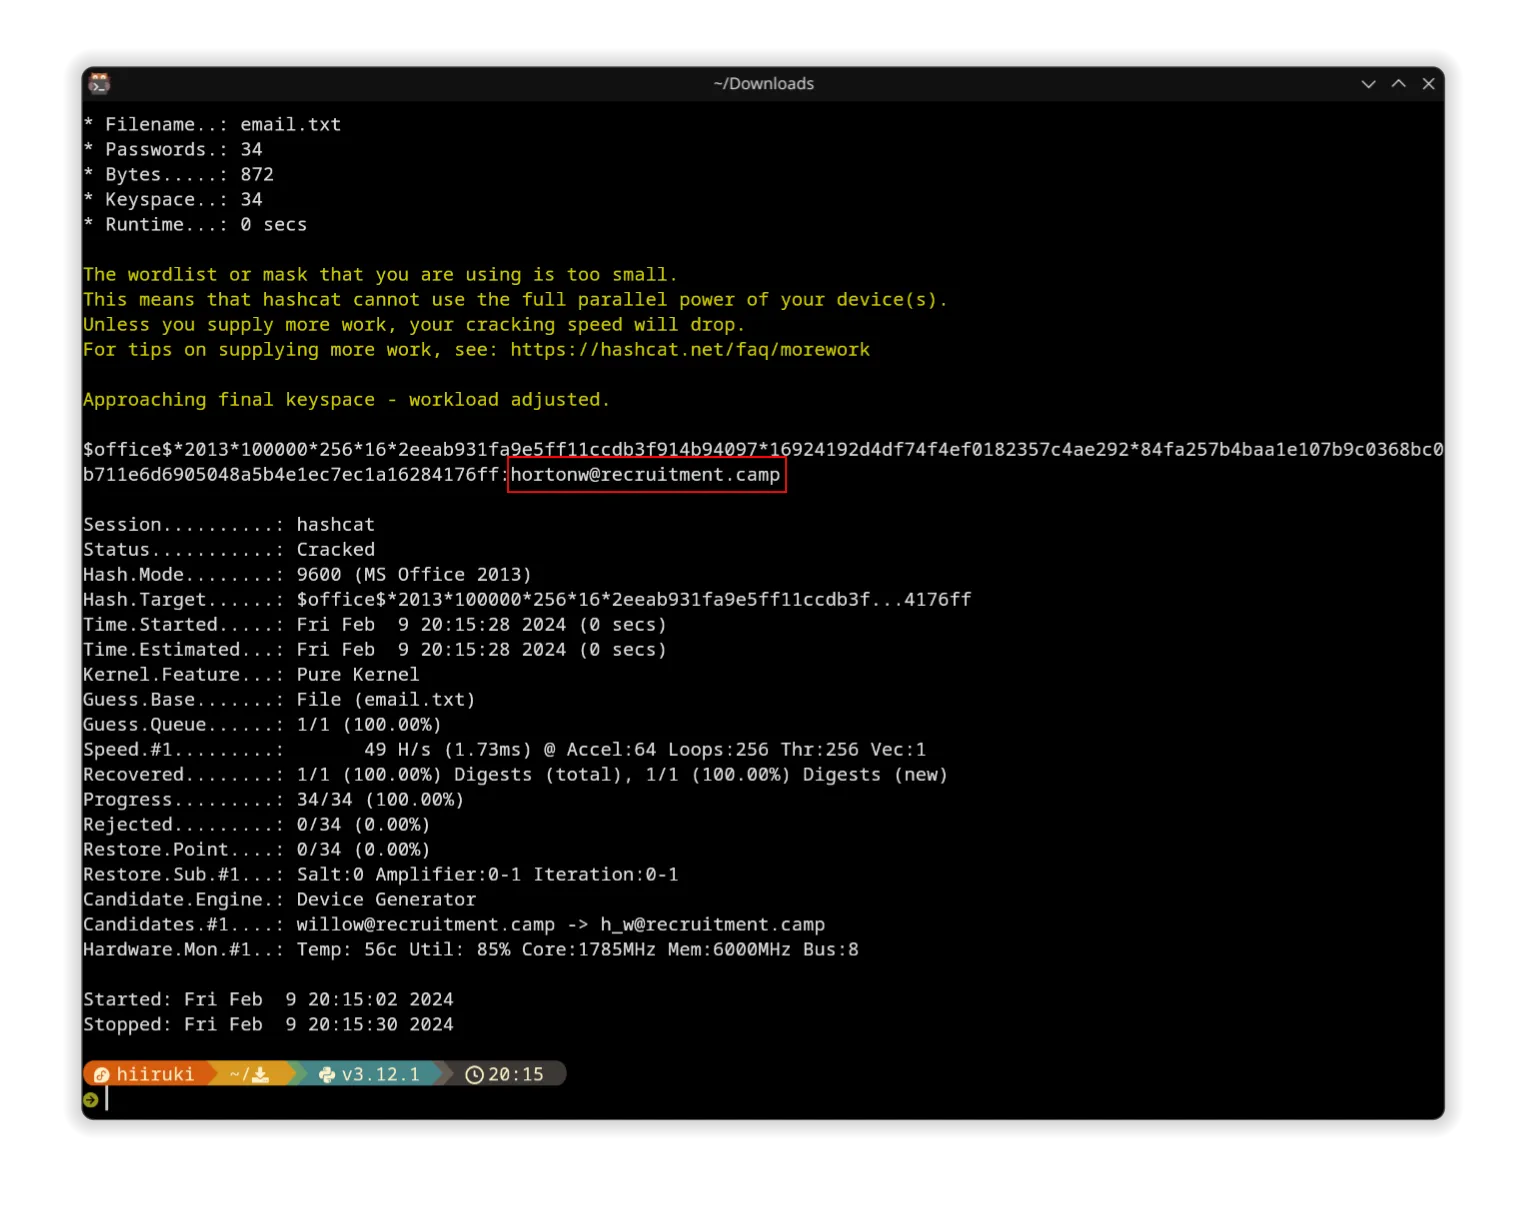Open the hashcat.net/faq/morework link

click(x=690, y=350)
